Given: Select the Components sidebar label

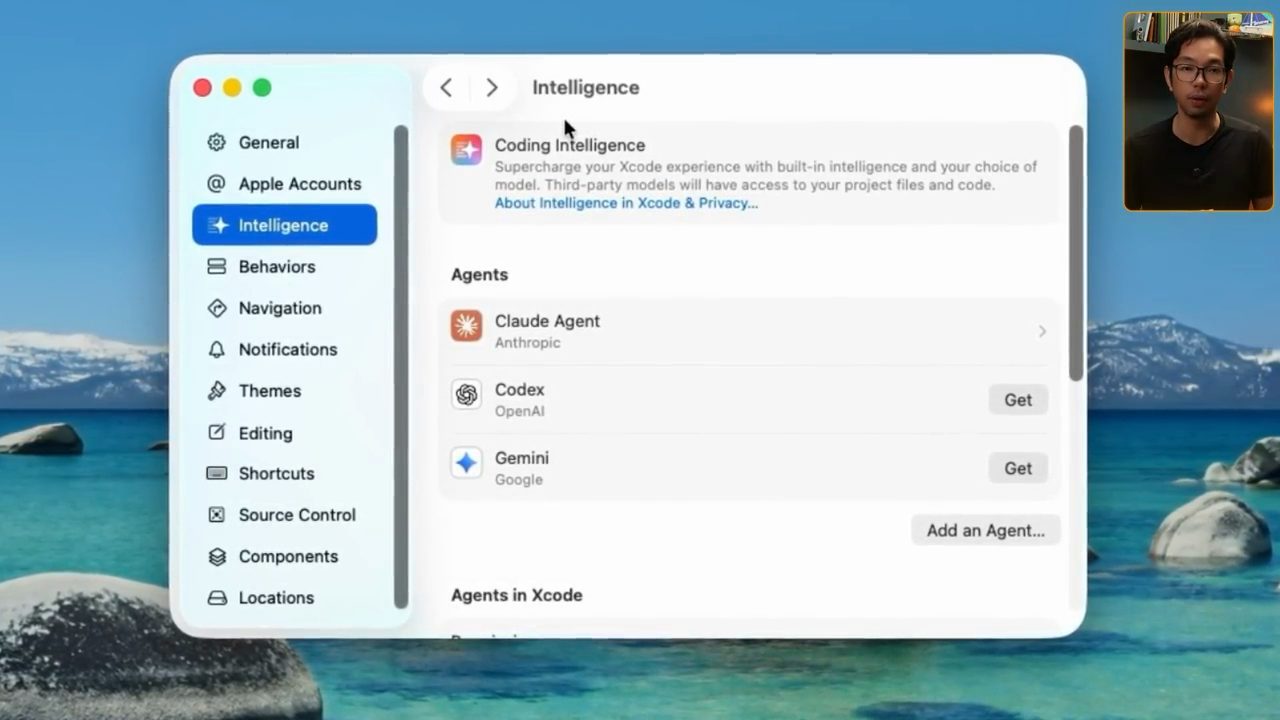Looking at the screenshot, I should [288, 556].
